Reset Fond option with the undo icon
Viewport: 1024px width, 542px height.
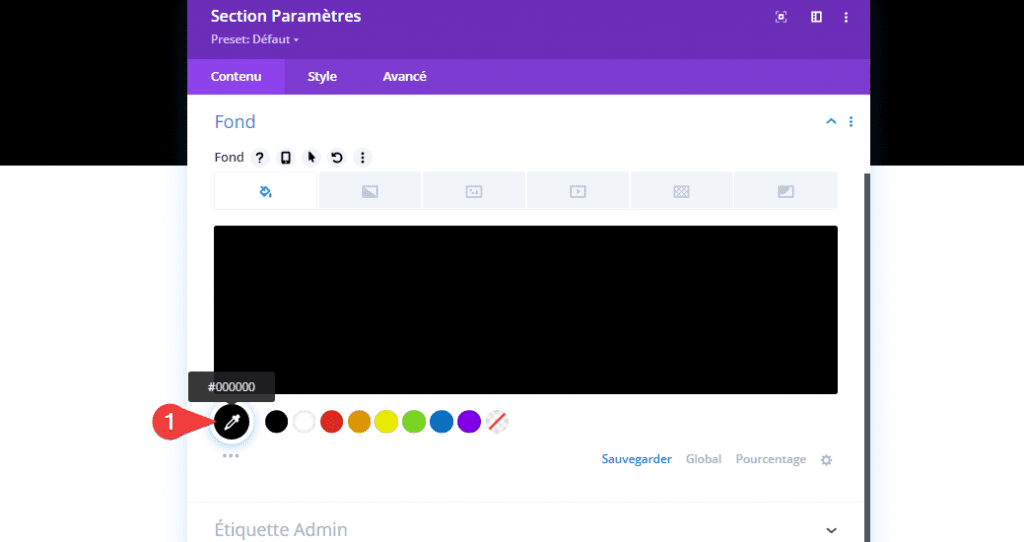[336, 157]
